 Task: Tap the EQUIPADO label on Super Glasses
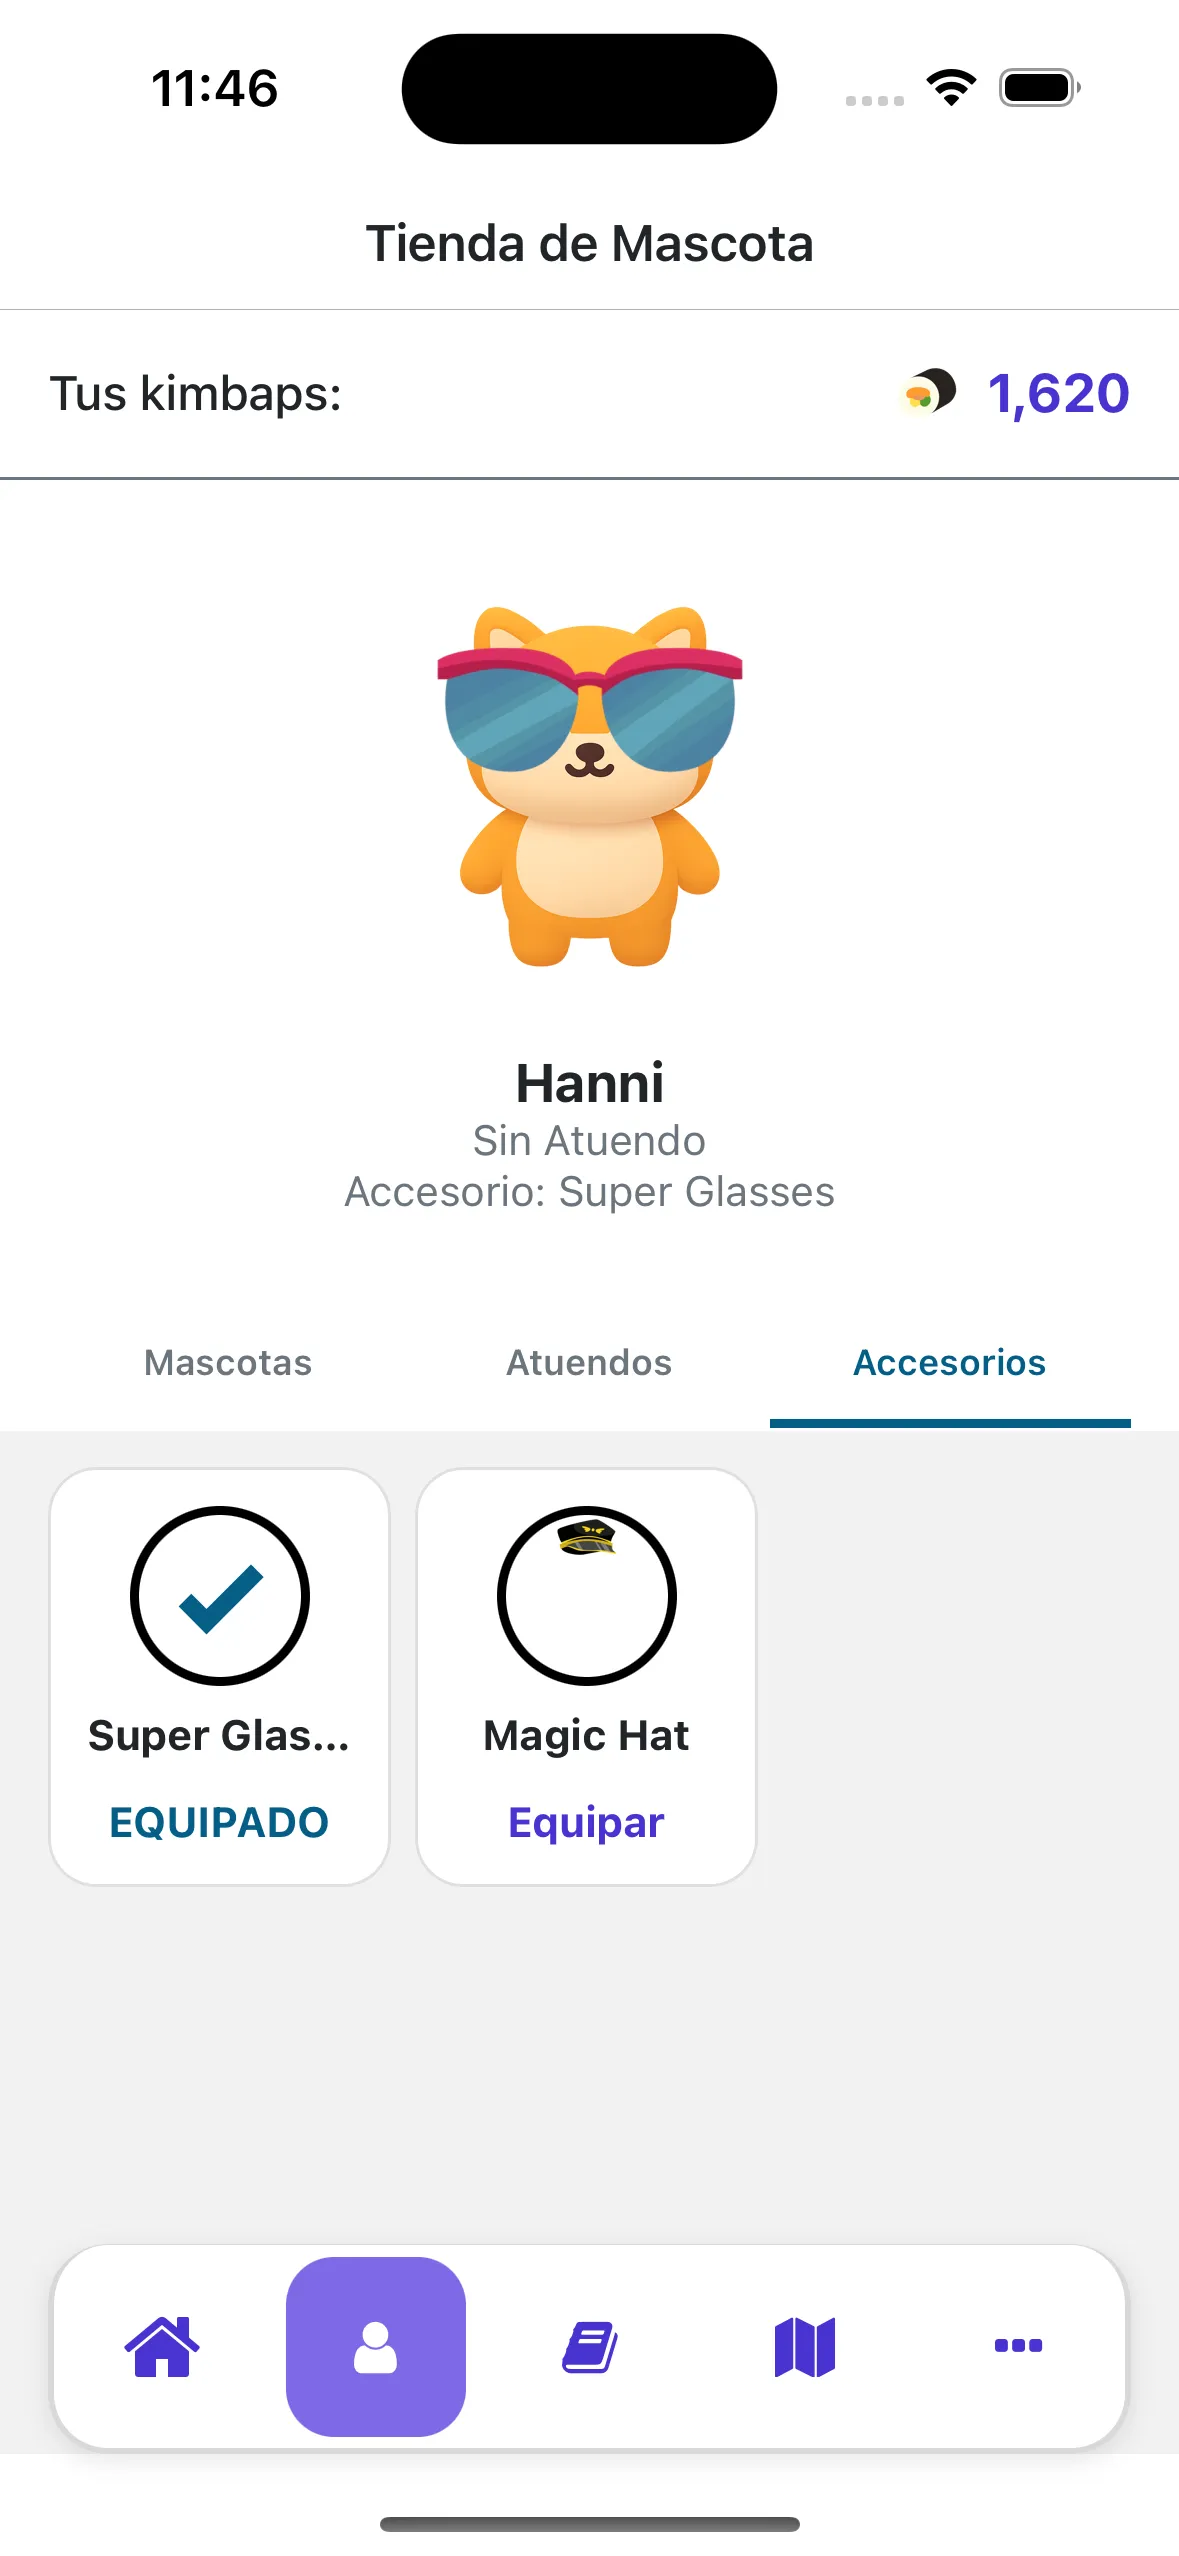click(x=219, y=1822)
